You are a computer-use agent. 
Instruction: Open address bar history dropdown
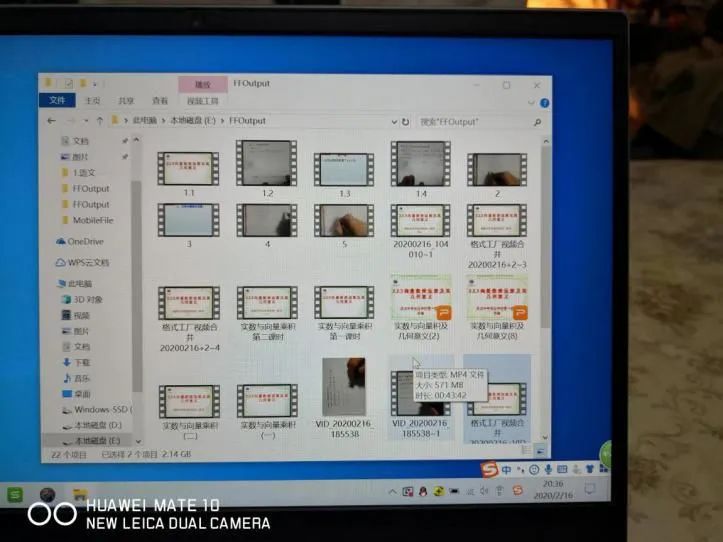394,122
